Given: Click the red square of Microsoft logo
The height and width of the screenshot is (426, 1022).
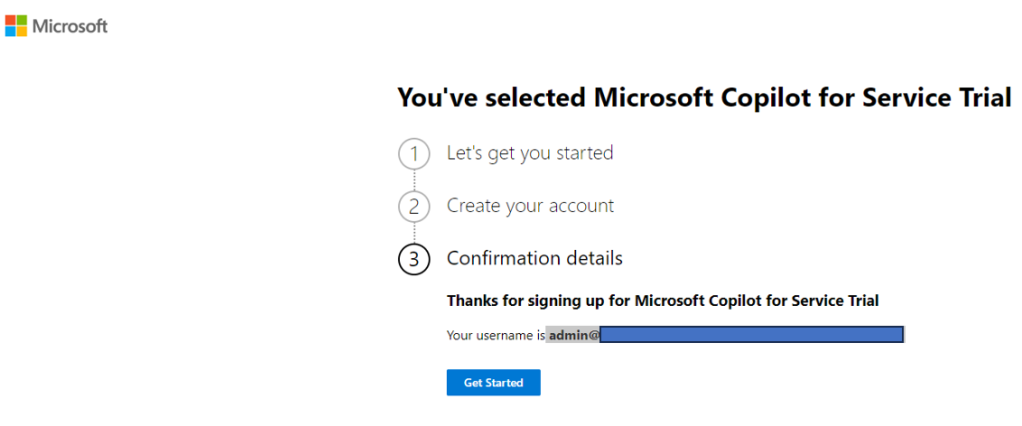Looking at the screenshot, I should coord(10,20).
